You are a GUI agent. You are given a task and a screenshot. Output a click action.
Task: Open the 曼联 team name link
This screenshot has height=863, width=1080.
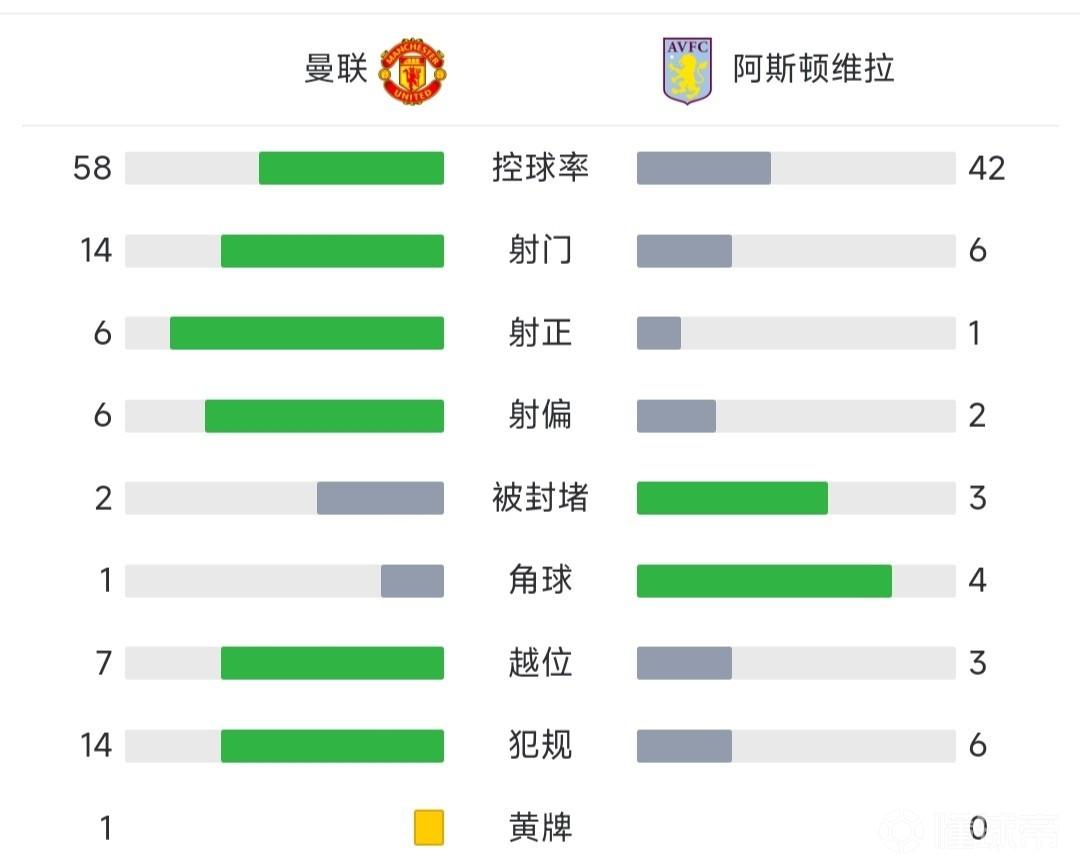click(x=336, y=69)
